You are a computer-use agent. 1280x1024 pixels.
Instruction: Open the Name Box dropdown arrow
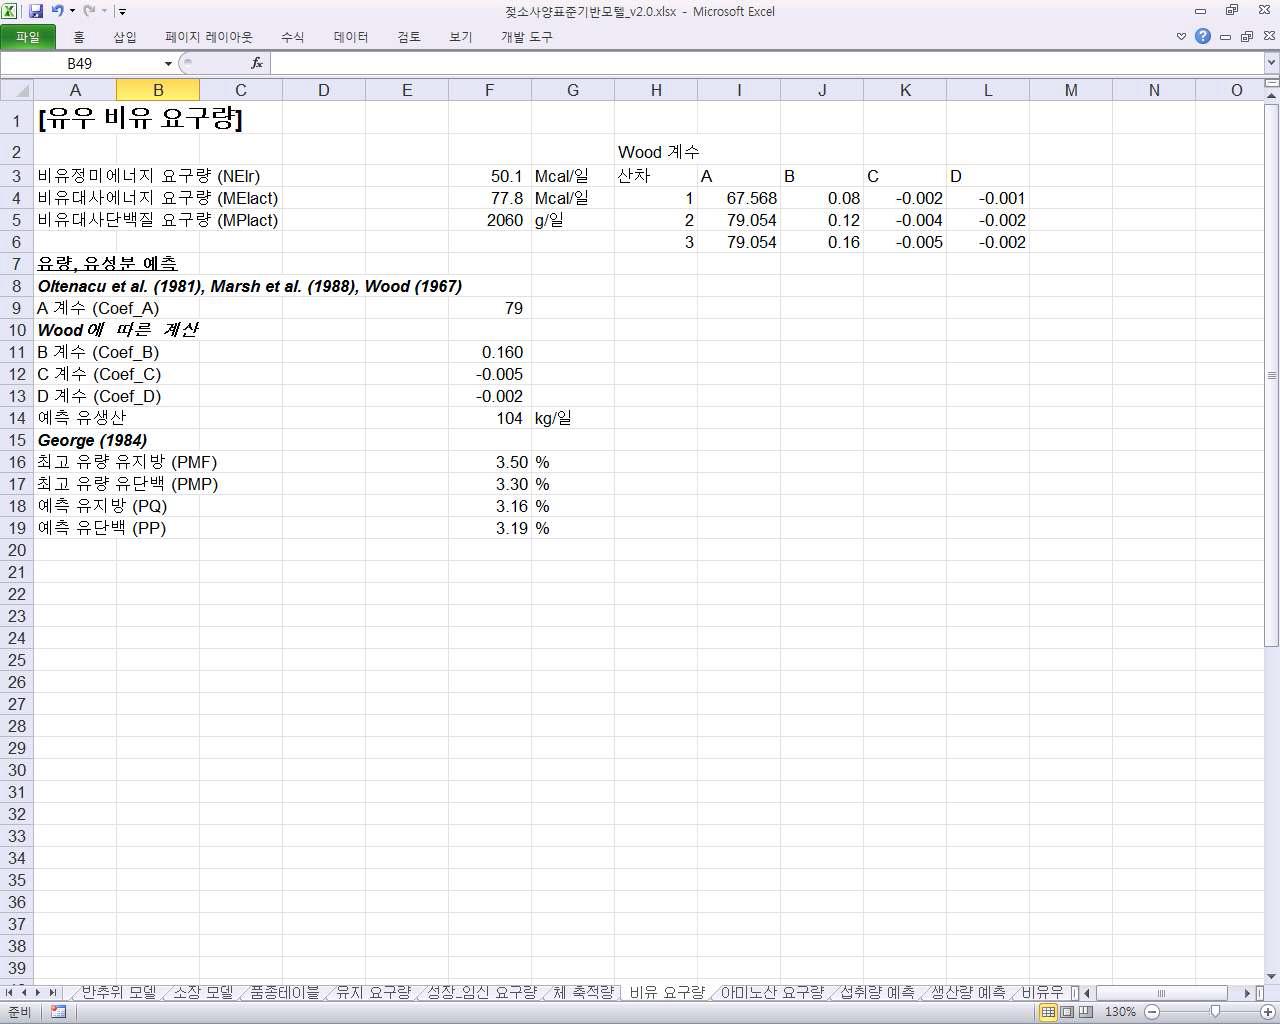pyautogui.click(x=168, y=63)
